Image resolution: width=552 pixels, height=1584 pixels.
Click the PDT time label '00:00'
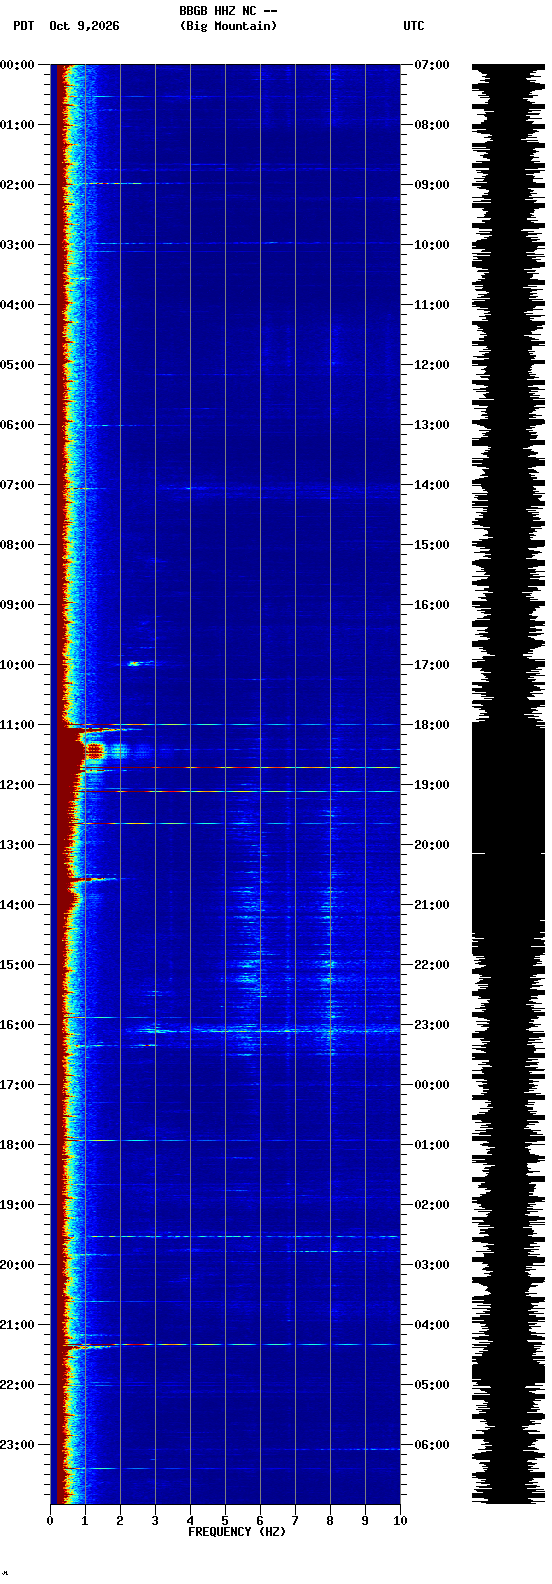click(17, 65)
